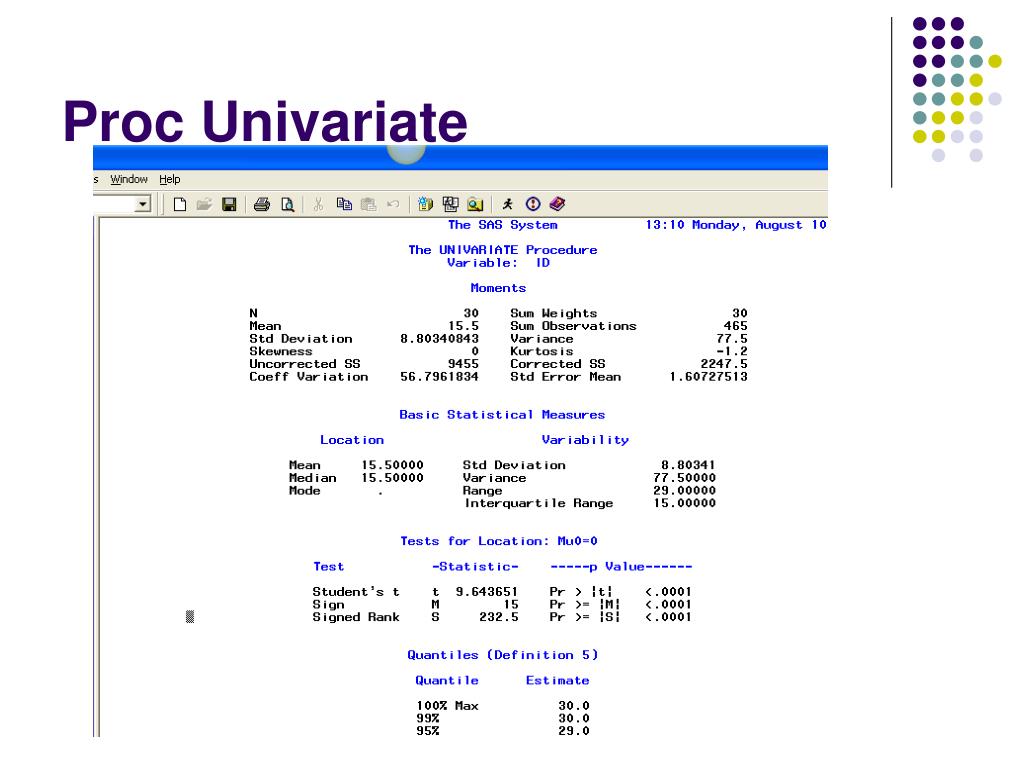This screenshot has height=768, width=1024.
Task: Open the Window menu
Action: point(129,179)
